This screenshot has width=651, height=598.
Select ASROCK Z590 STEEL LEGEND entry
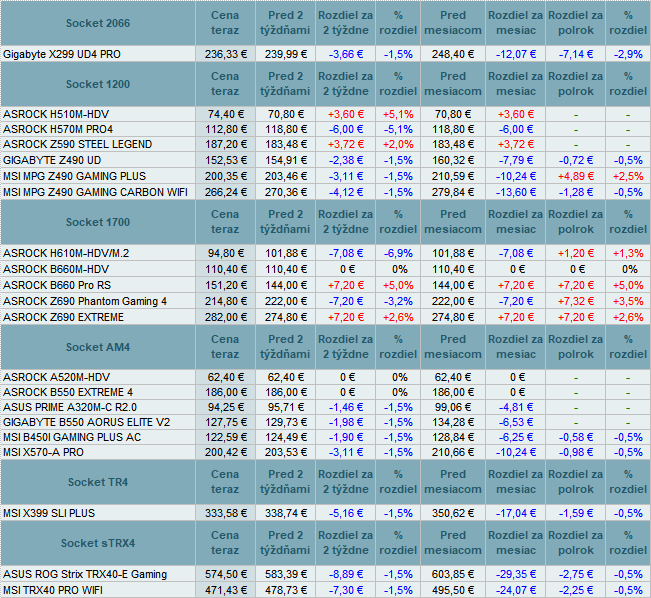click(78, 145)
